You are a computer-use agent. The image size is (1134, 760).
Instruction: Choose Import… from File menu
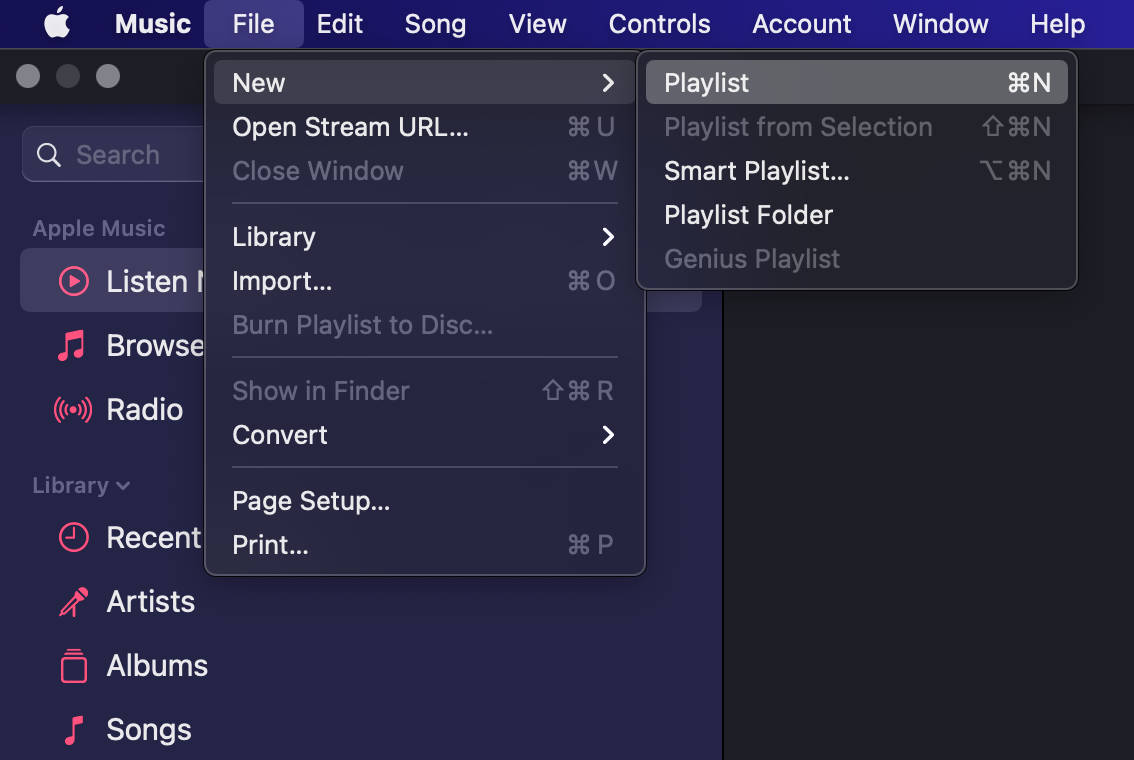pos(425,281)
